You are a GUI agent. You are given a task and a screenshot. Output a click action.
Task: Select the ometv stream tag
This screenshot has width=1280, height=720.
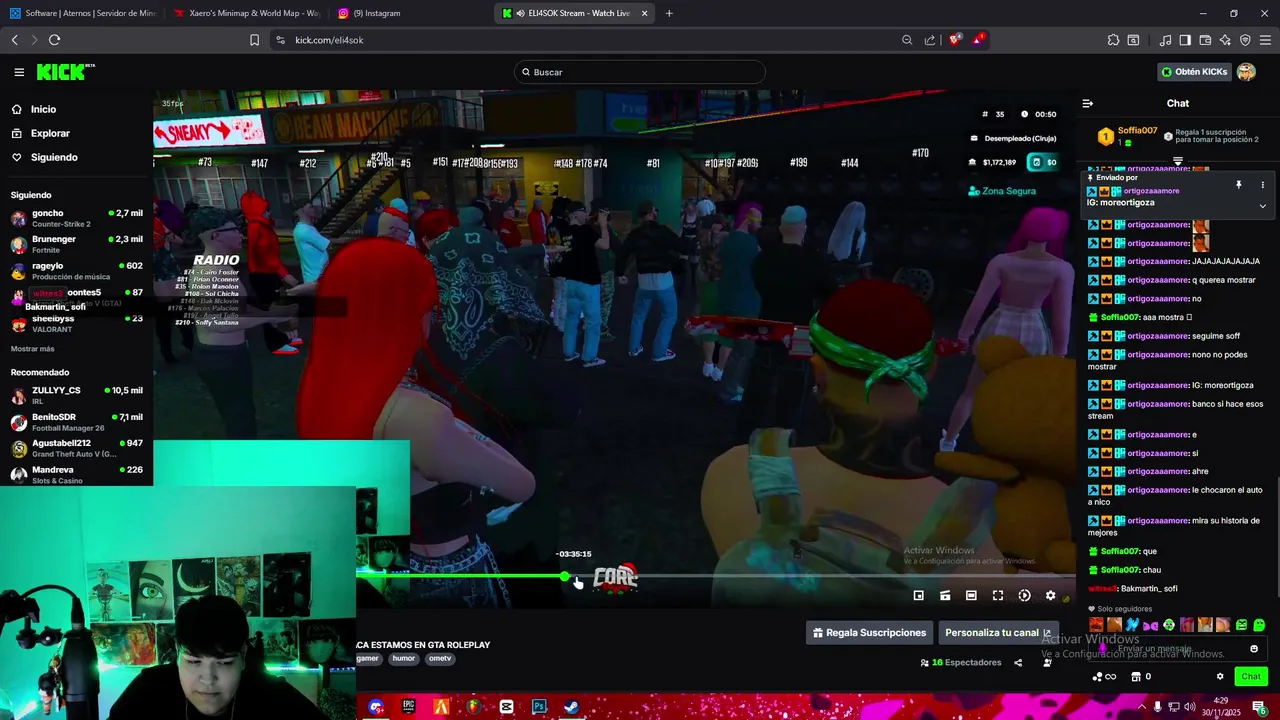(x=440, y=659)
